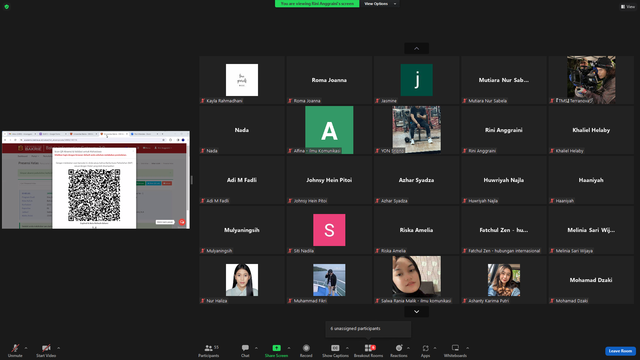This screenshot has width=640, height=360.
Task: Select Salwa Rania Malik's video tile
Action: [x=416, y=280]
